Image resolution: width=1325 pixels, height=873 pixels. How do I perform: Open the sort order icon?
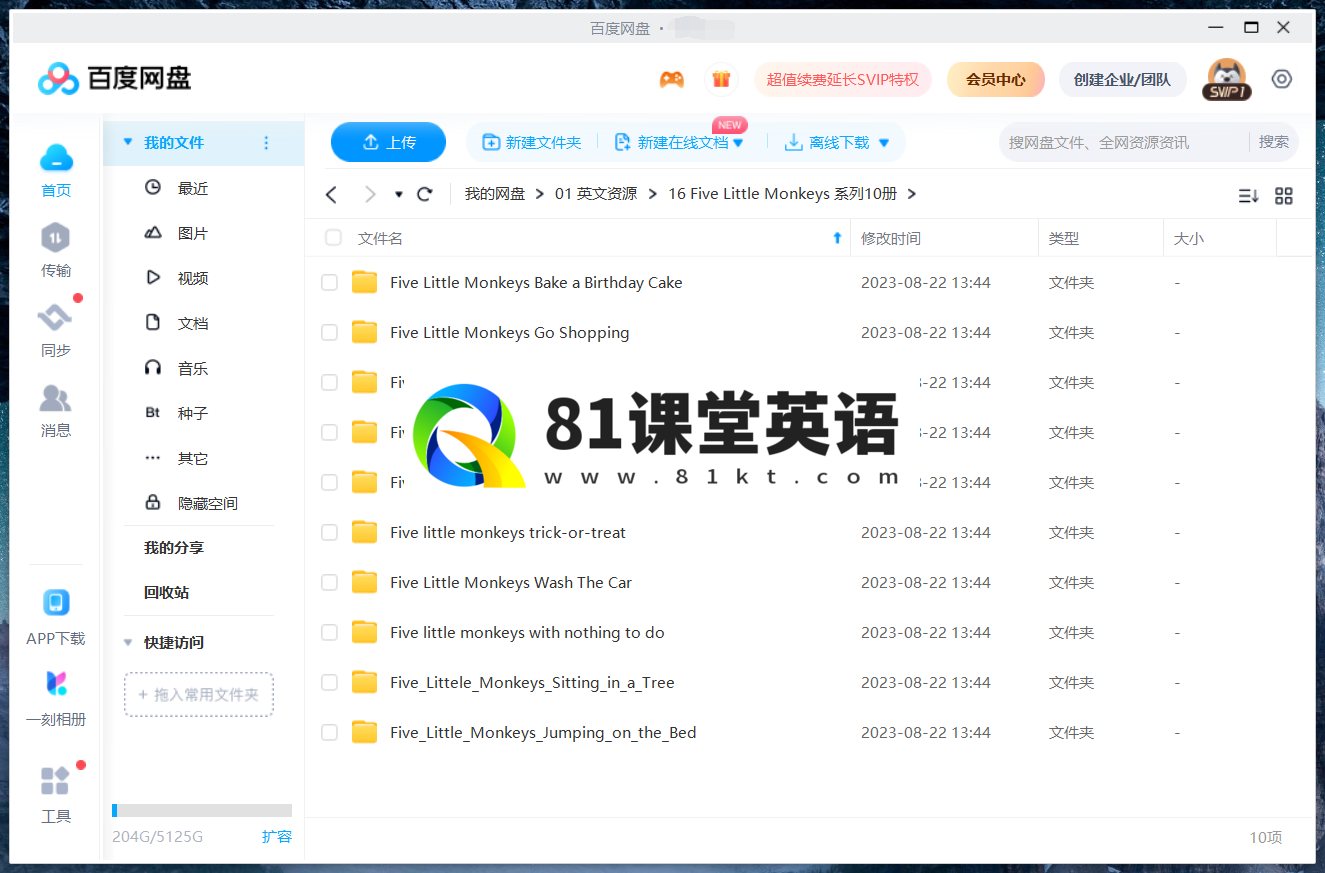click(1248, 196)
